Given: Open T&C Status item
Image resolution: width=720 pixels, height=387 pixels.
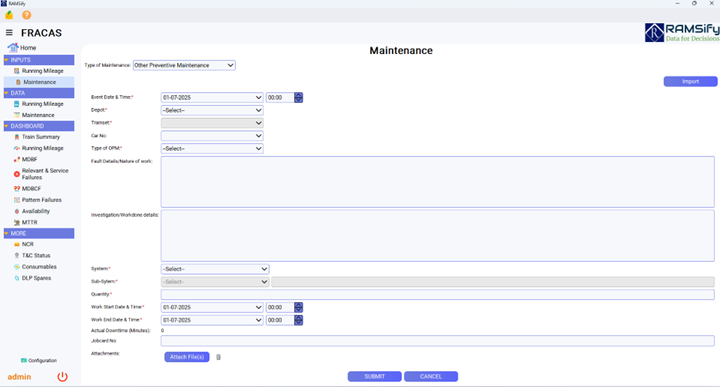Looking at the screenshot, I should tap(32, 255).
